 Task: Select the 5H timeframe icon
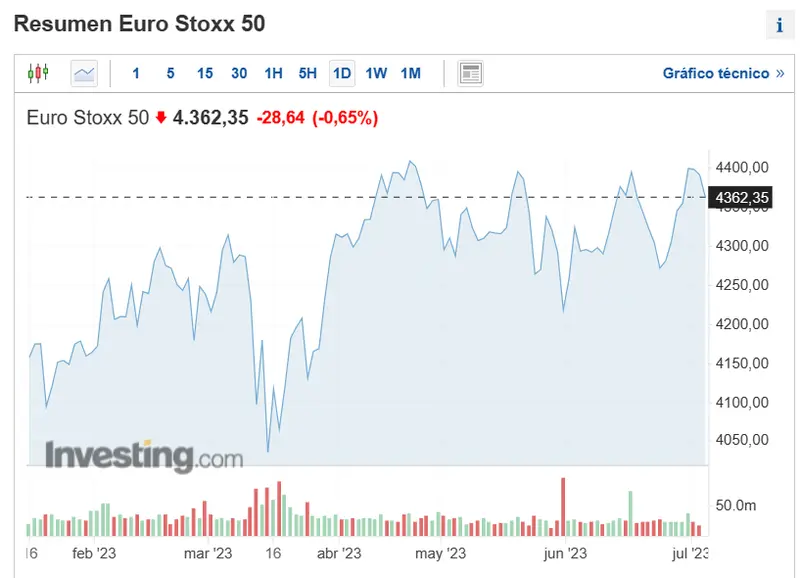(306, 73)
